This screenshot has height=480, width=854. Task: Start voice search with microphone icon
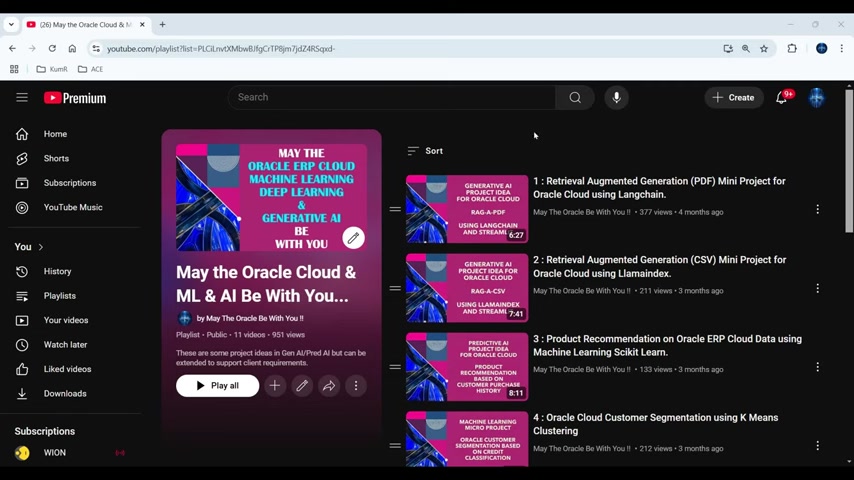(x=617, y=98)
